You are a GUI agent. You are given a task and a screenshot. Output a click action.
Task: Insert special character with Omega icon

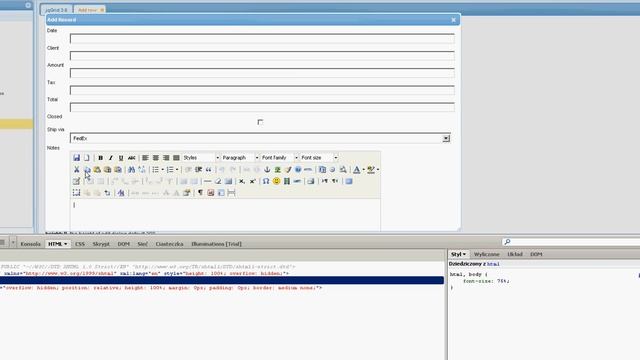pyautogui.click(x=266, y=181)
